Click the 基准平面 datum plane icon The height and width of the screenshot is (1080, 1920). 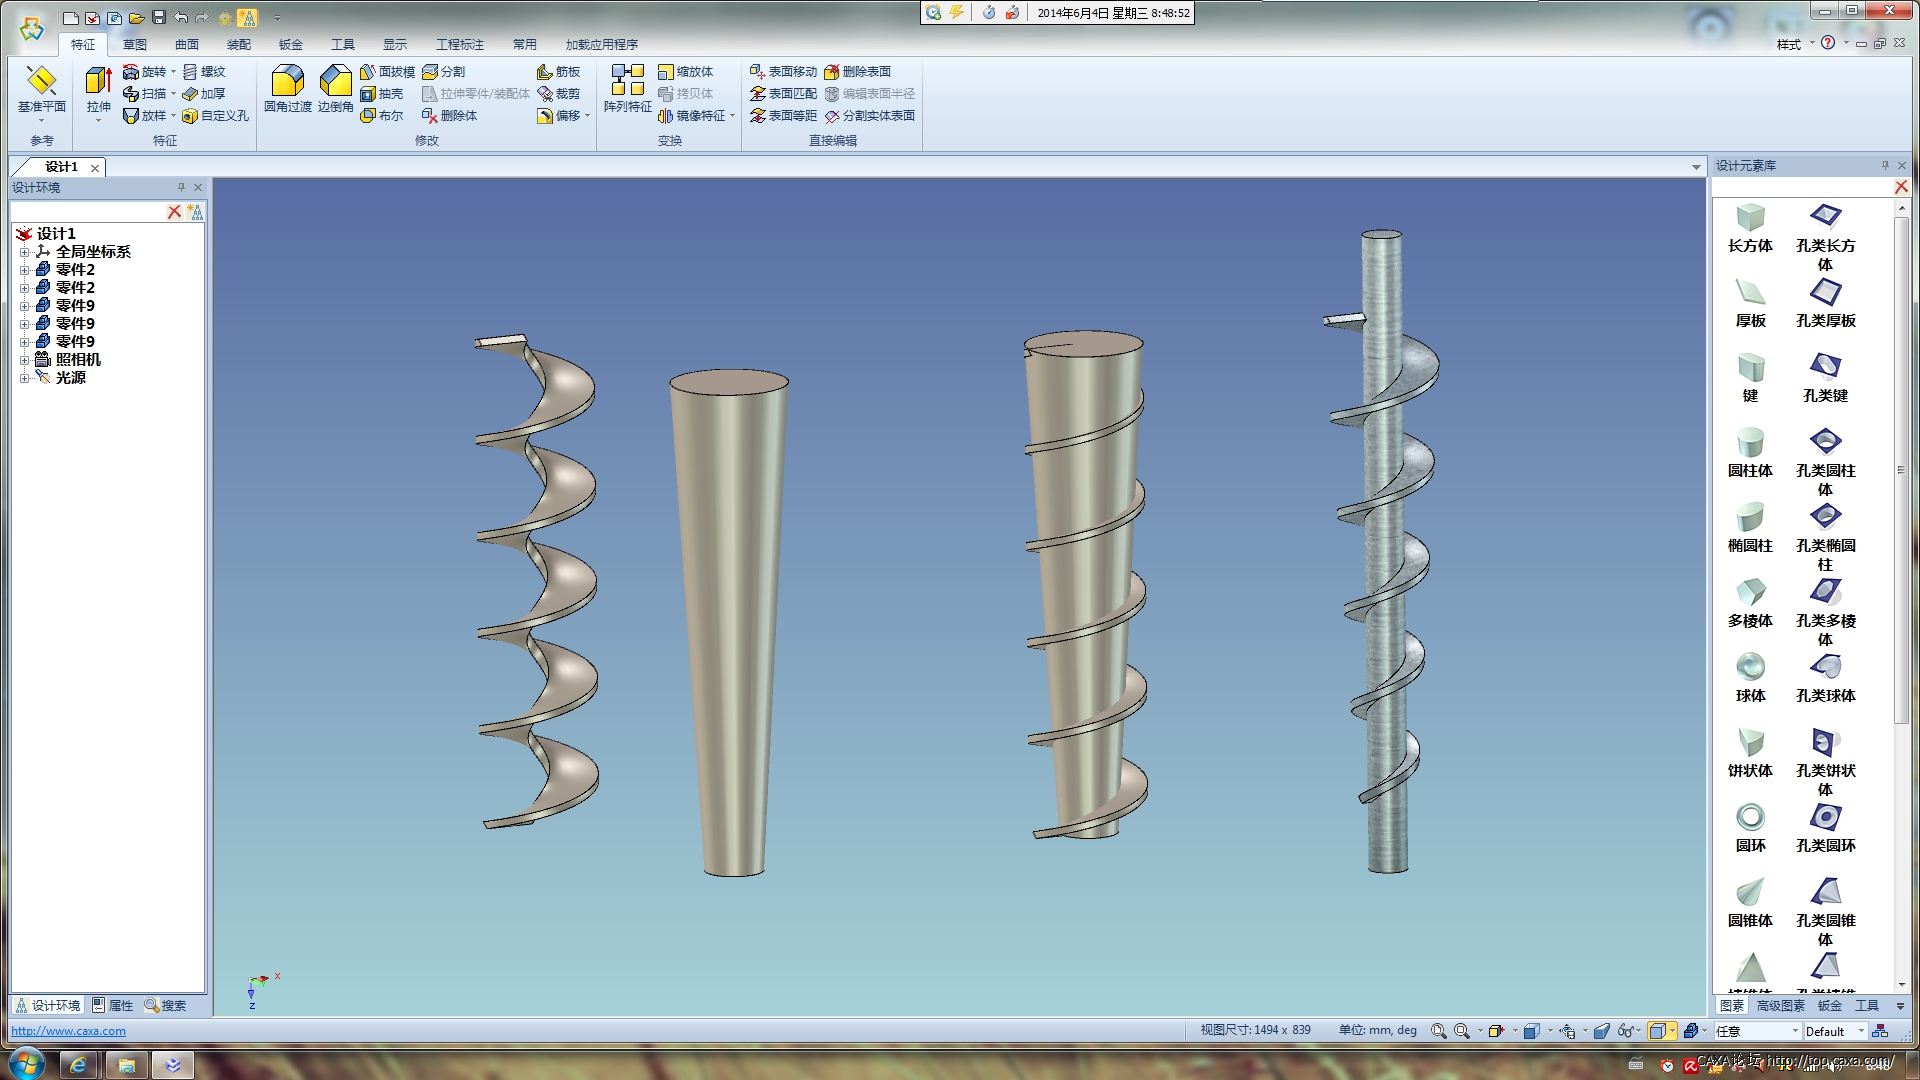click(41, 82)
